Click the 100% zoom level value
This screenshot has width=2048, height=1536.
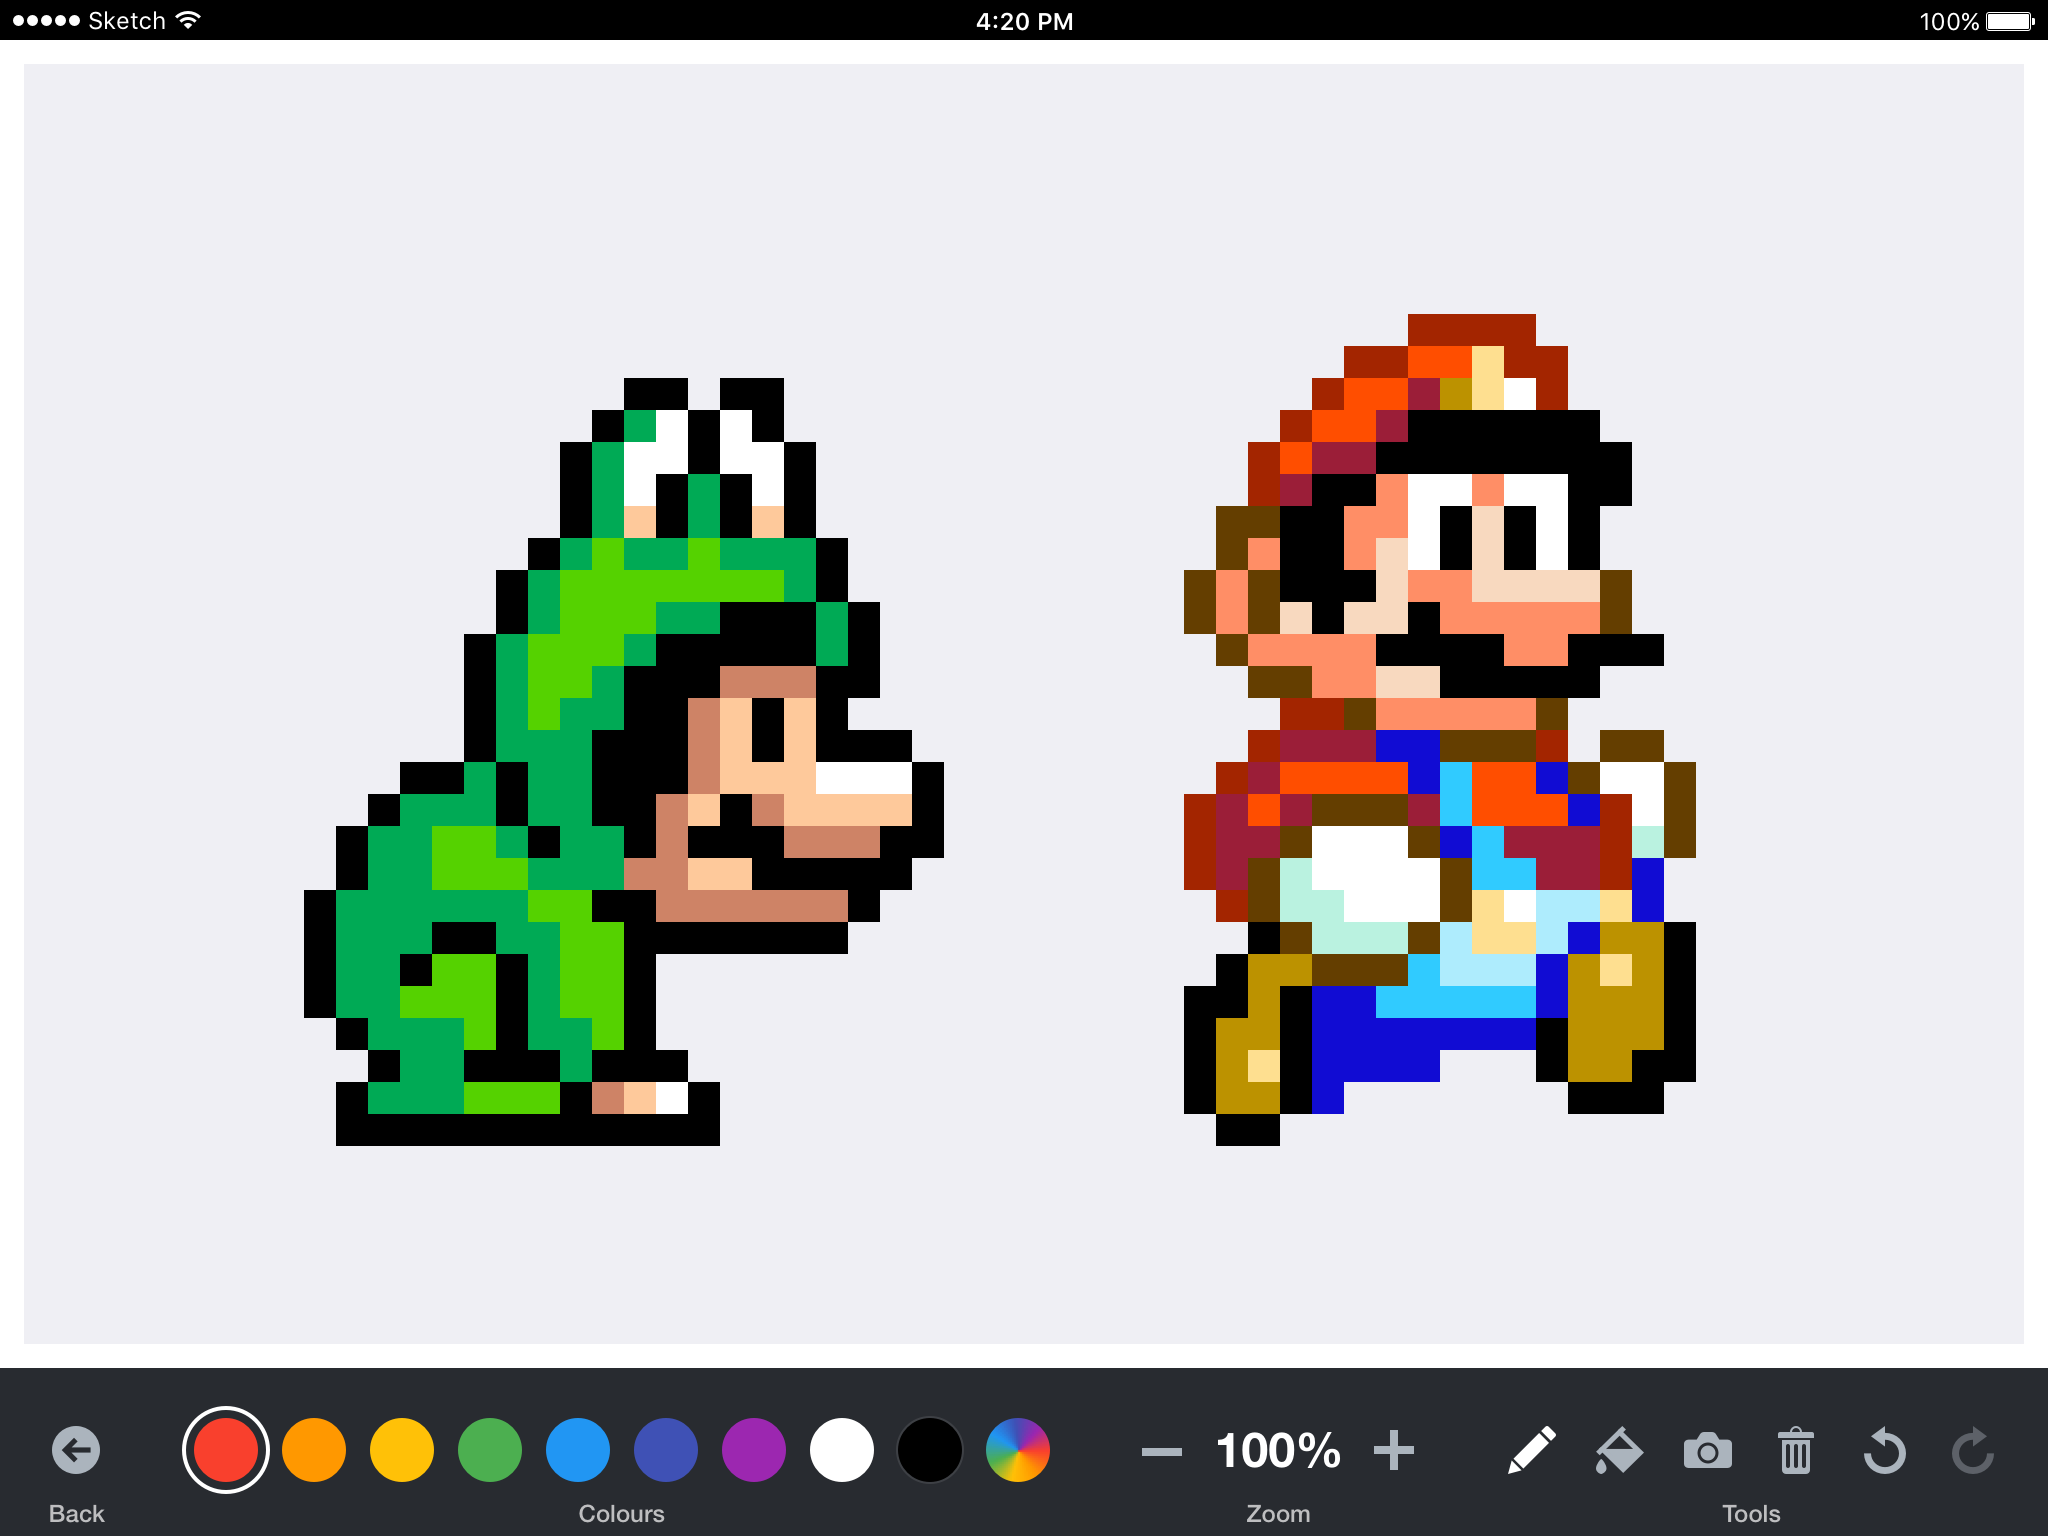1278,1450
